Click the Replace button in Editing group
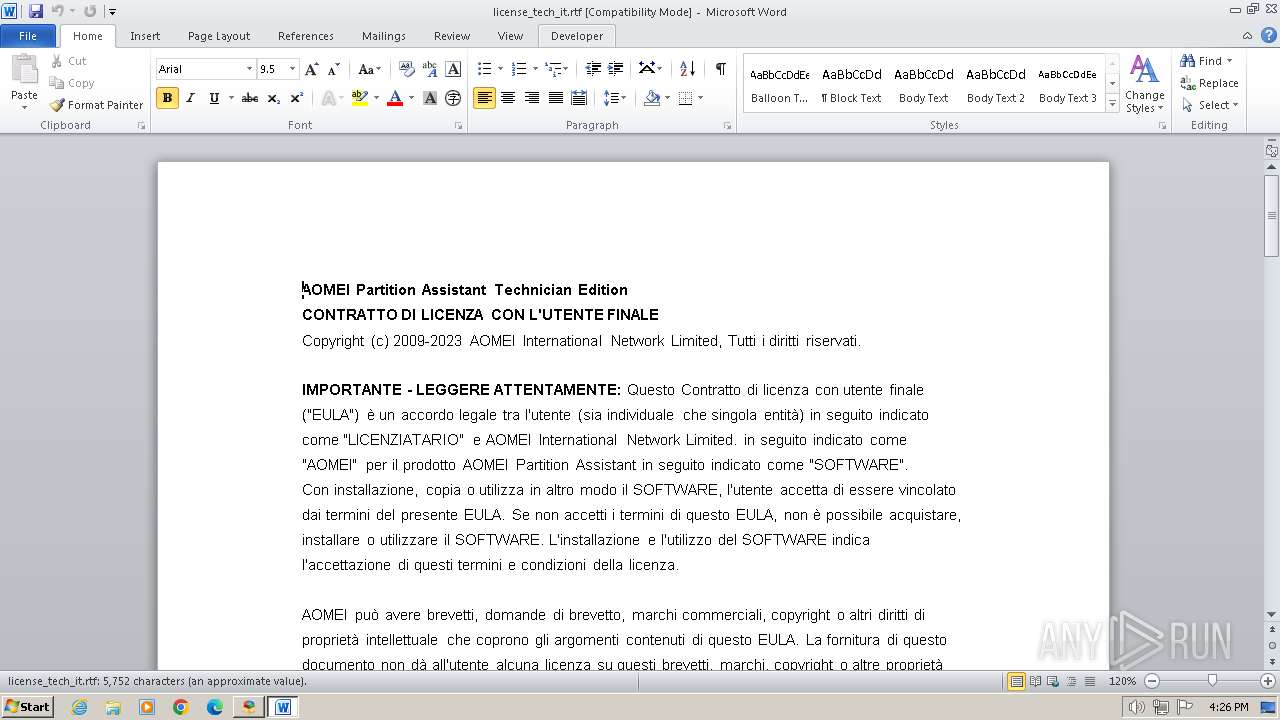Viewport: 1280px width, 720px height. point(1209,83)
